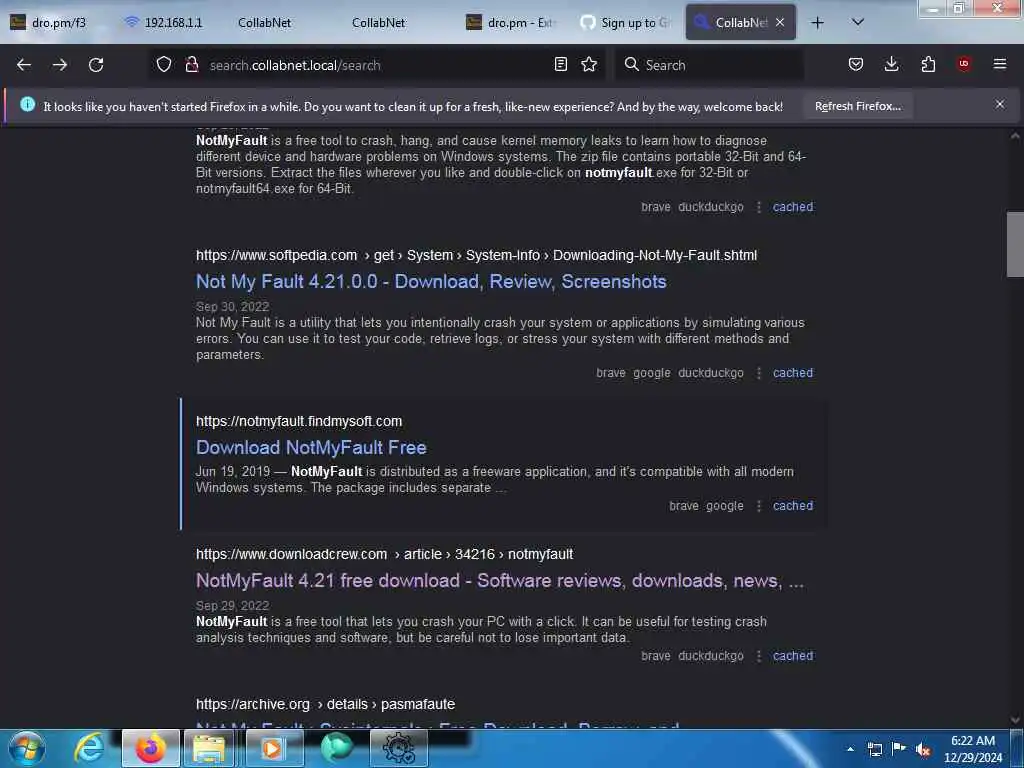Open NotMyFault 4.21 free download result
1024x768 pixels.
pyautogui.click(x=500, y=581)
